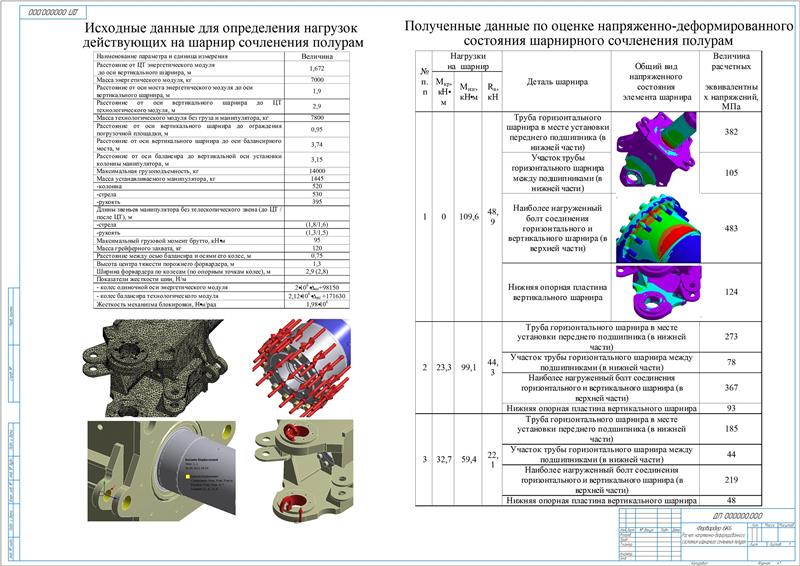
Task: Click load value '32,7' in row 3
Action: pos(444,459)
